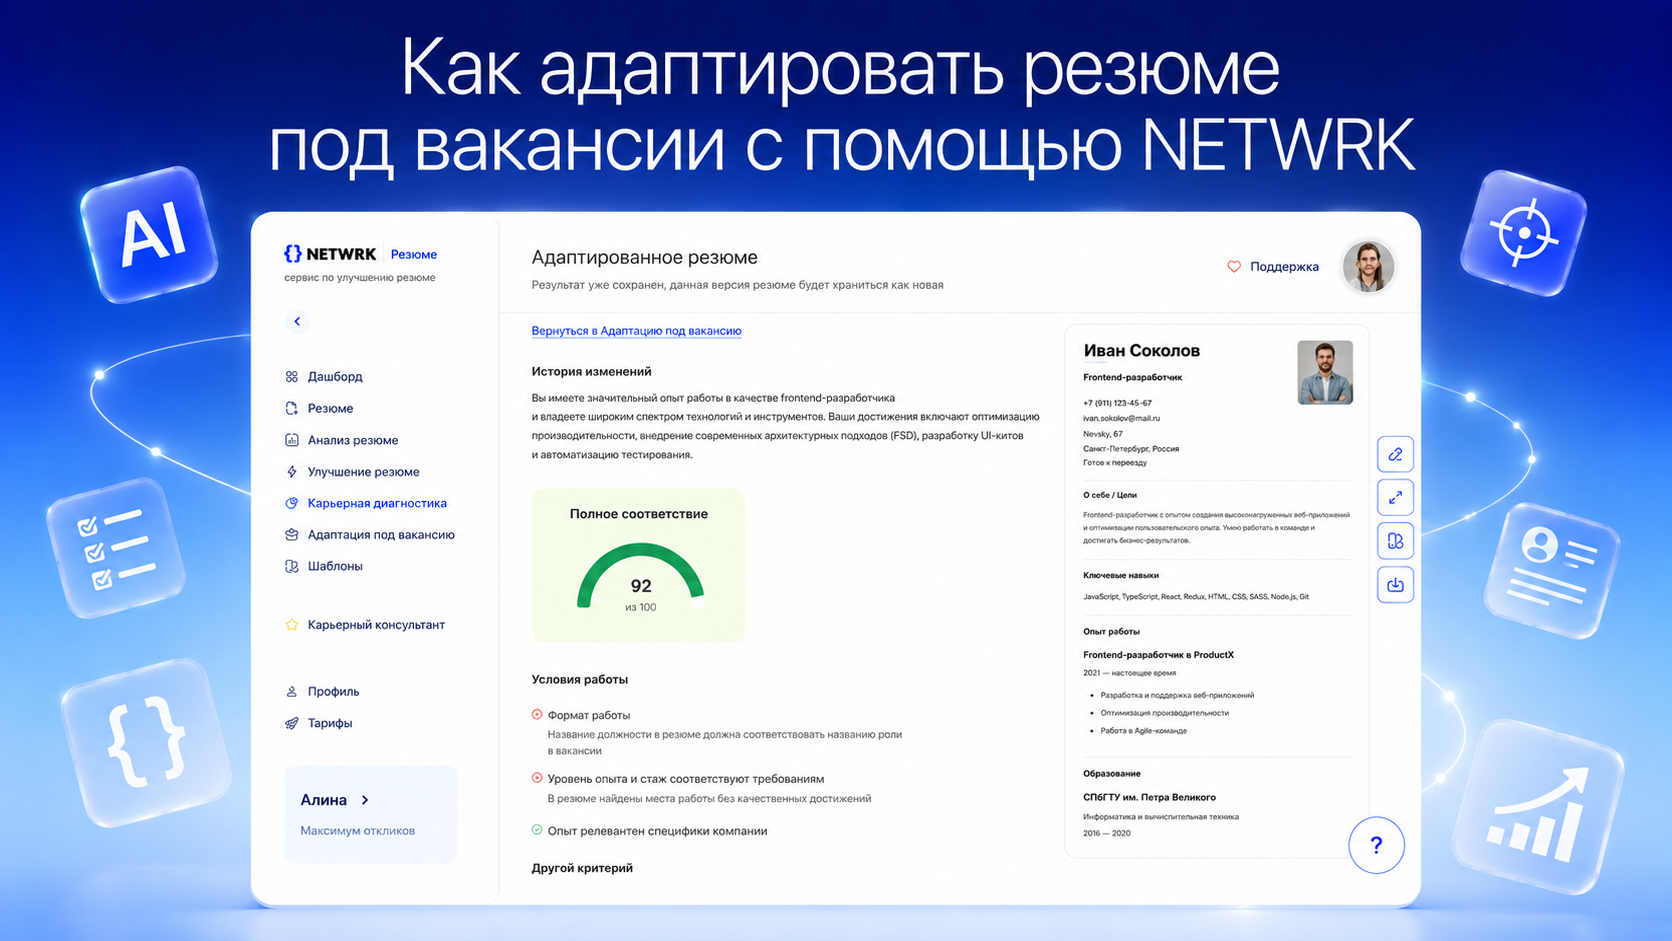
Task: Click the 92 из 100 match gauge
Action: [640, 578]
